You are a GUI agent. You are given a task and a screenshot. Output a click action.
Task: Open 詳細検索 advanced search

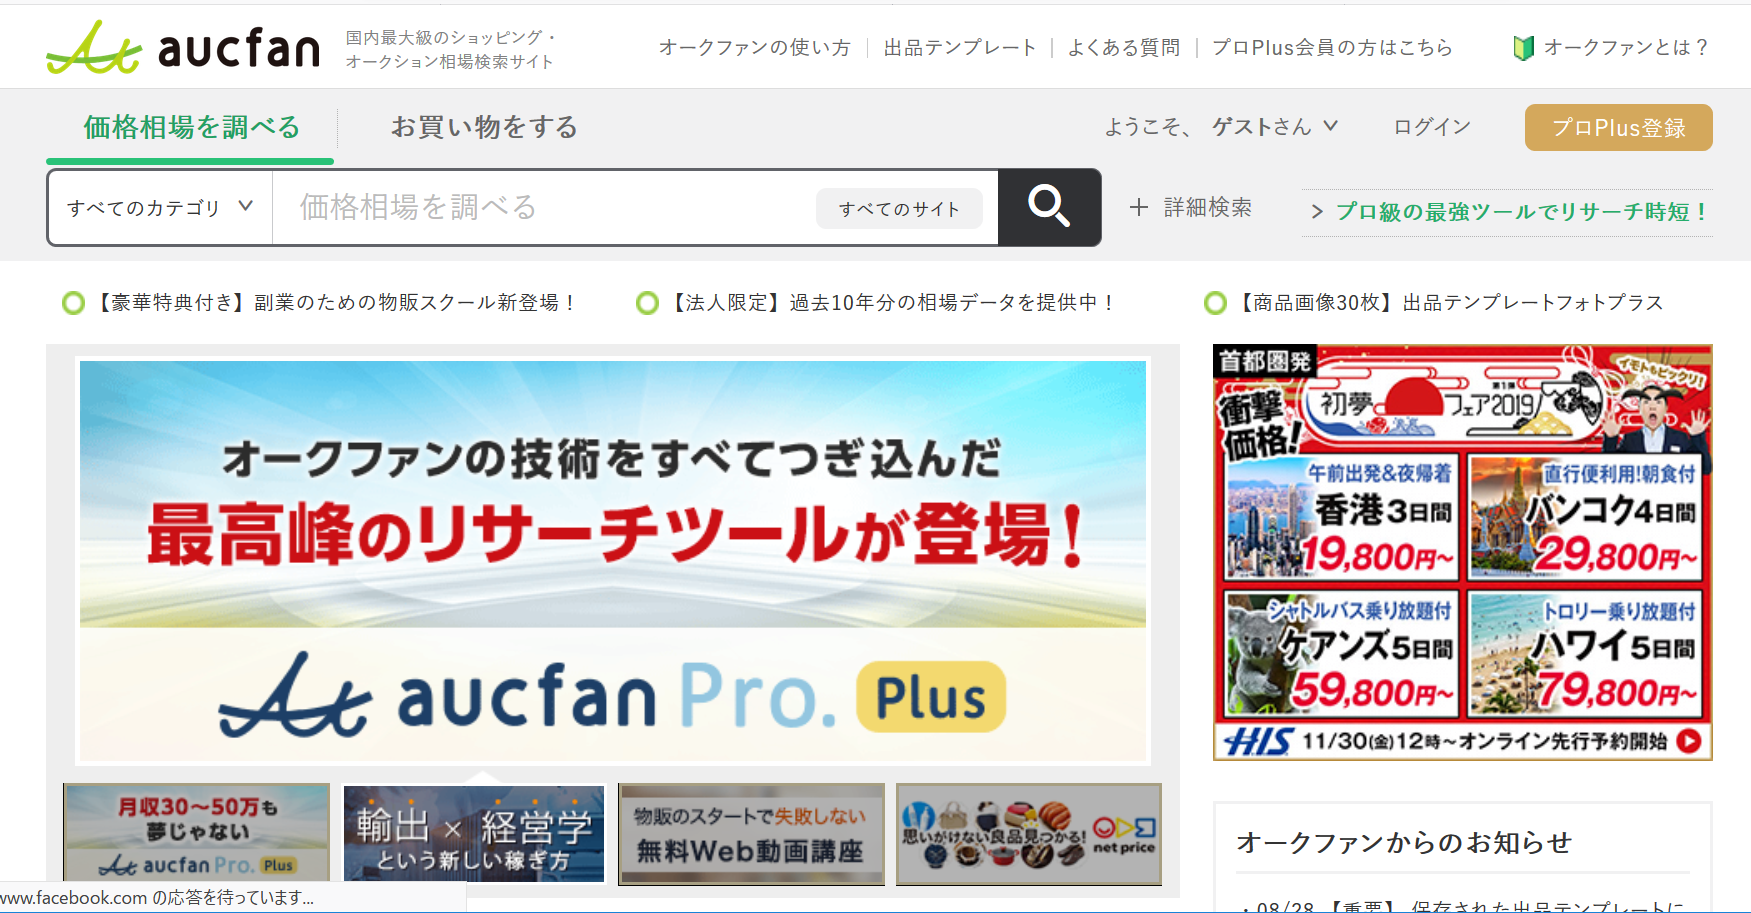tap(1207, 207)
